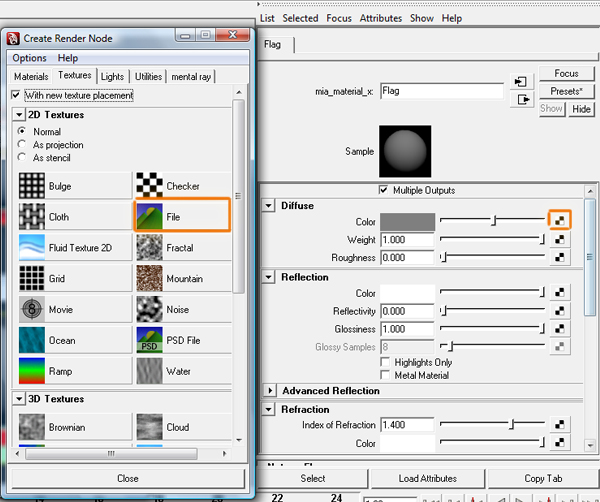The image size is (600, 502).
Task: Click Load Attributes button
Action: pyautogui.click(x=427, y=478)
